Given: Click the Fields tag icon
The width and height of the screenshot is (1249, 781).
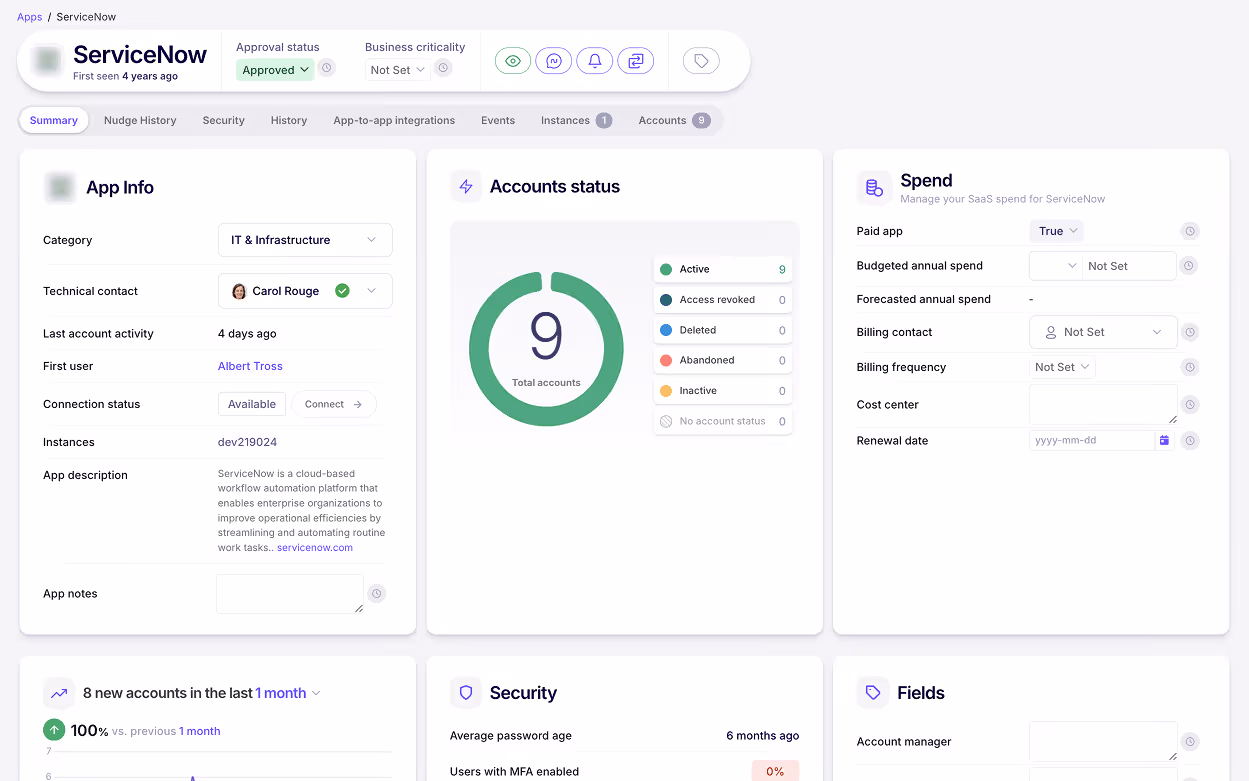Looking at the screenshot, I should coord(874,693).
